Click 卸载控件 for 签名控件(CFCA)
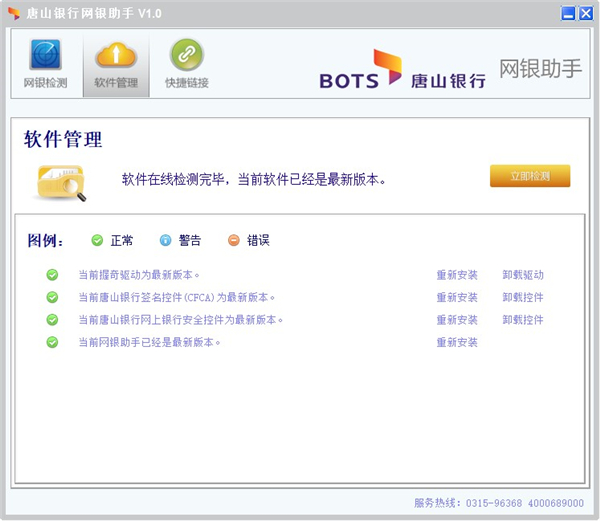Viewport: 600px width, 521px height. (x=523, y=297)
